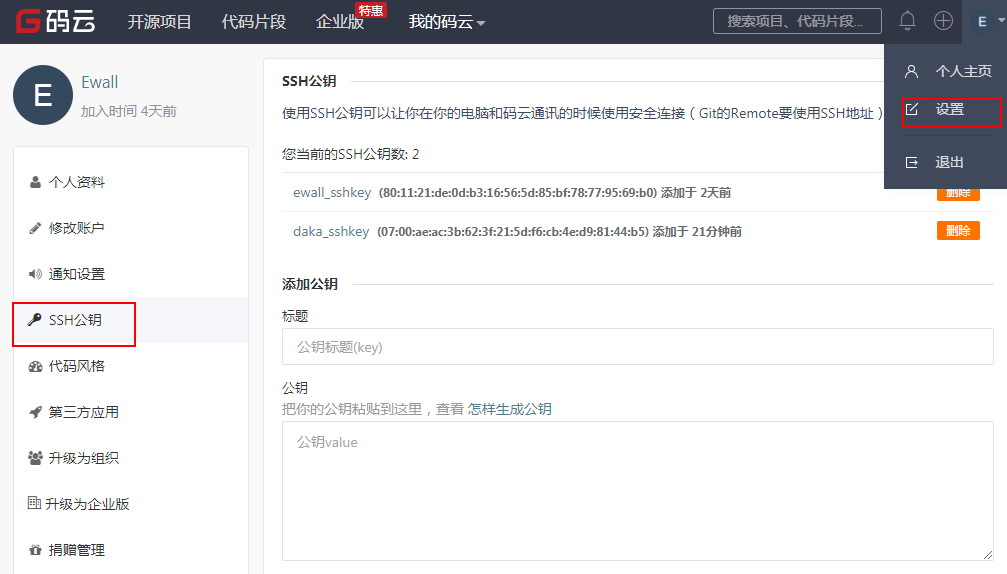Click the palette icon next to 代码风格
The image size is (1007, 574).
[35, 367]
